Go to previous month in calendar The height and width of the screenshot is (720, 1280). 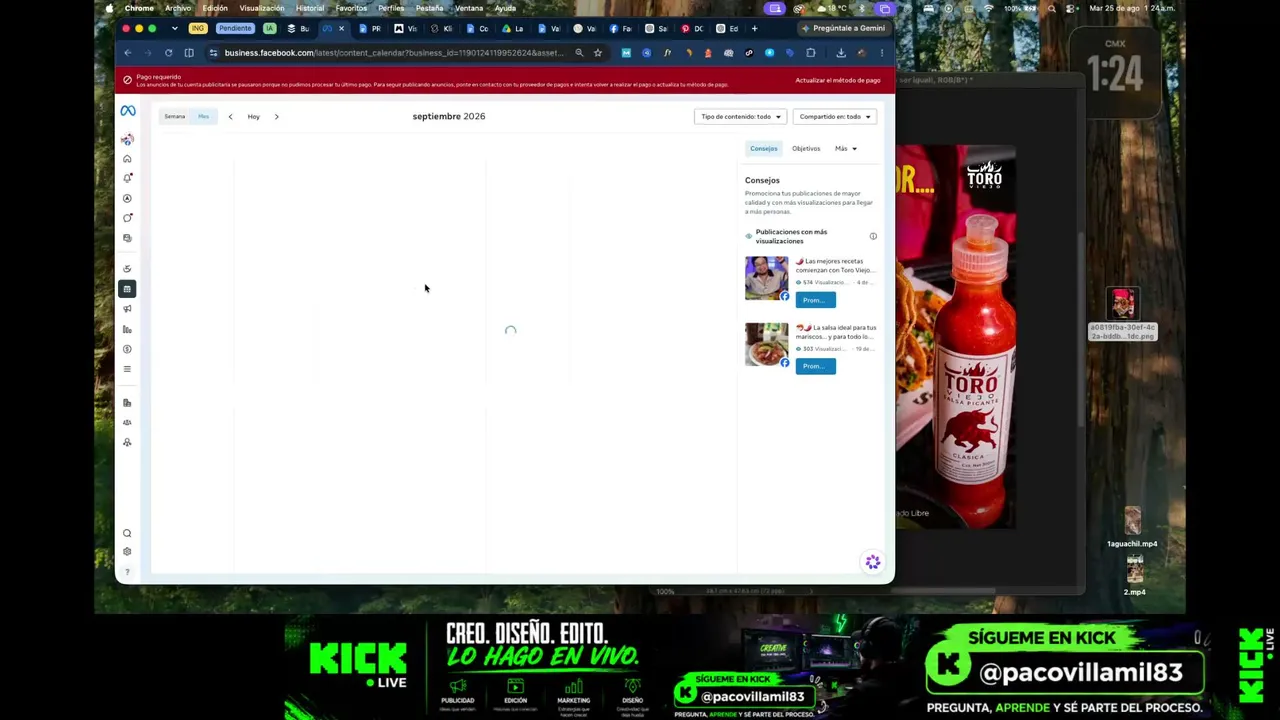[x=230, y=117]
